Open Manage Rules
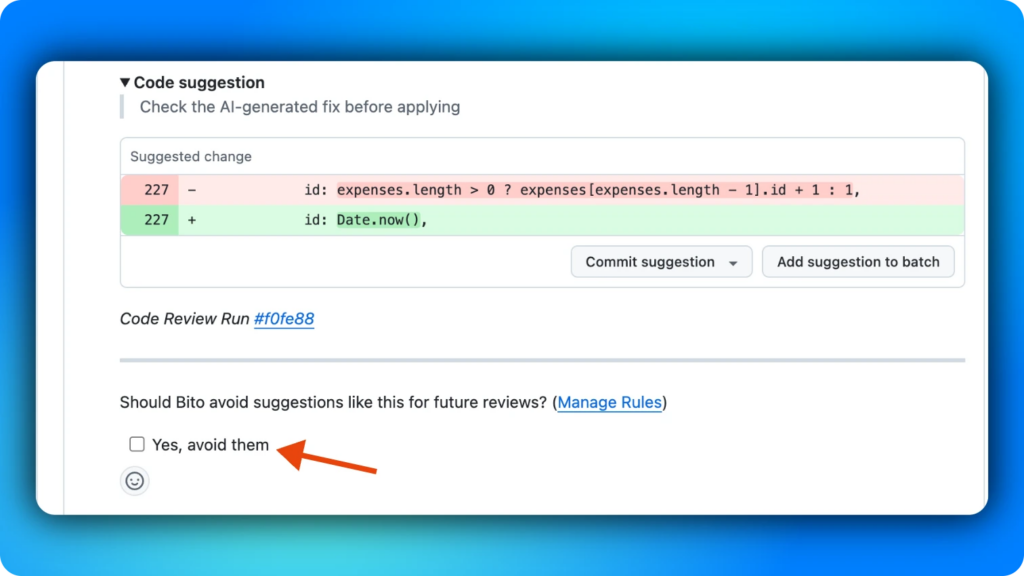 (610, 403)
